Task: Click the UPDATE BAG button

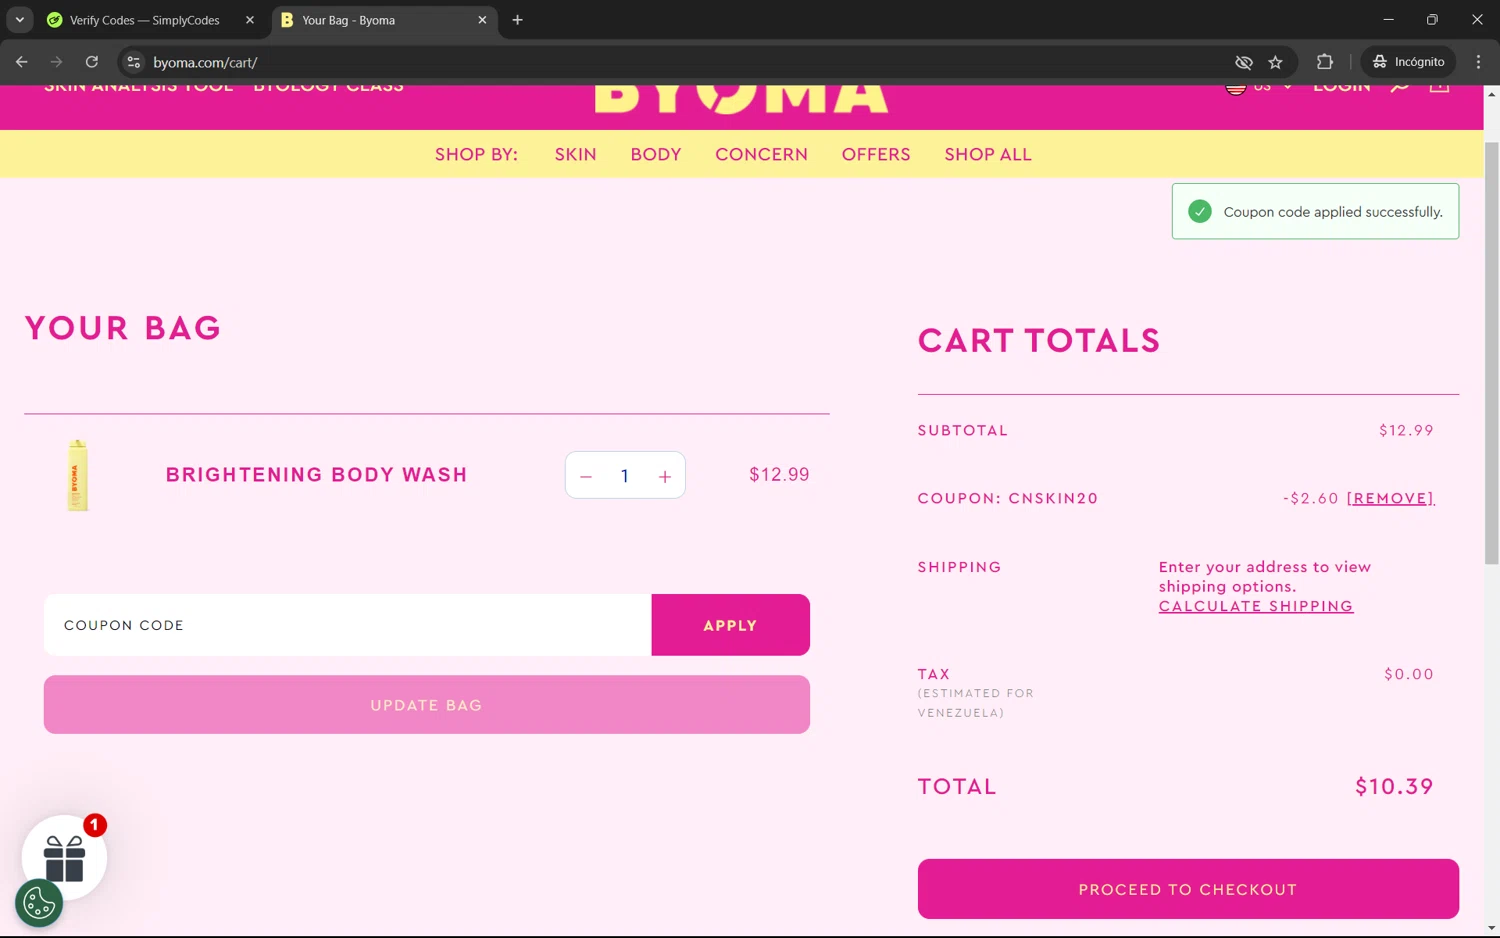Action: [426, 705]
